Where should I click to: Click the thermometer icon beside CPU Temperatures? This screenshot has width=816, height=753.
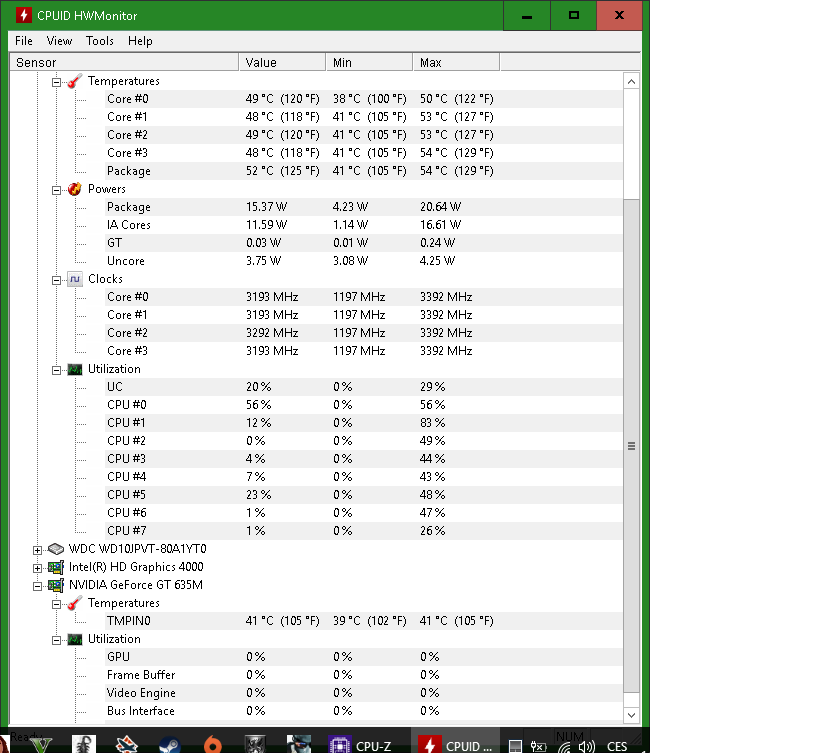click(x=75, y=81)
